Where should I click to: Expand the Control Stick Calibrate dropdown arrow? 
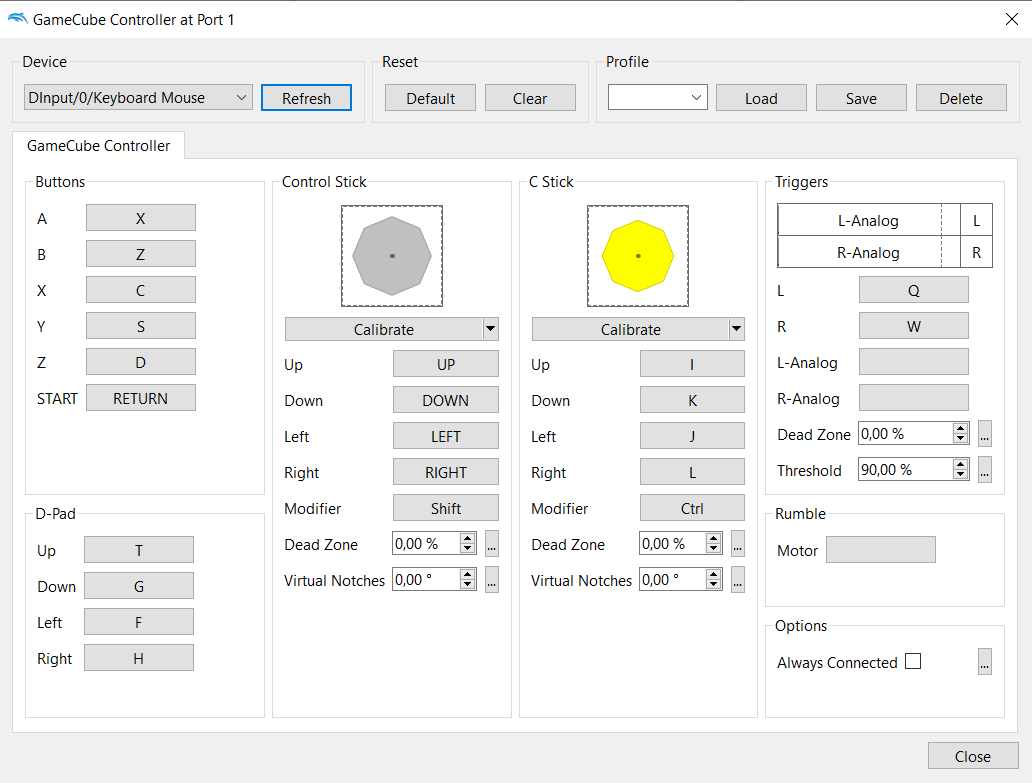491,329
